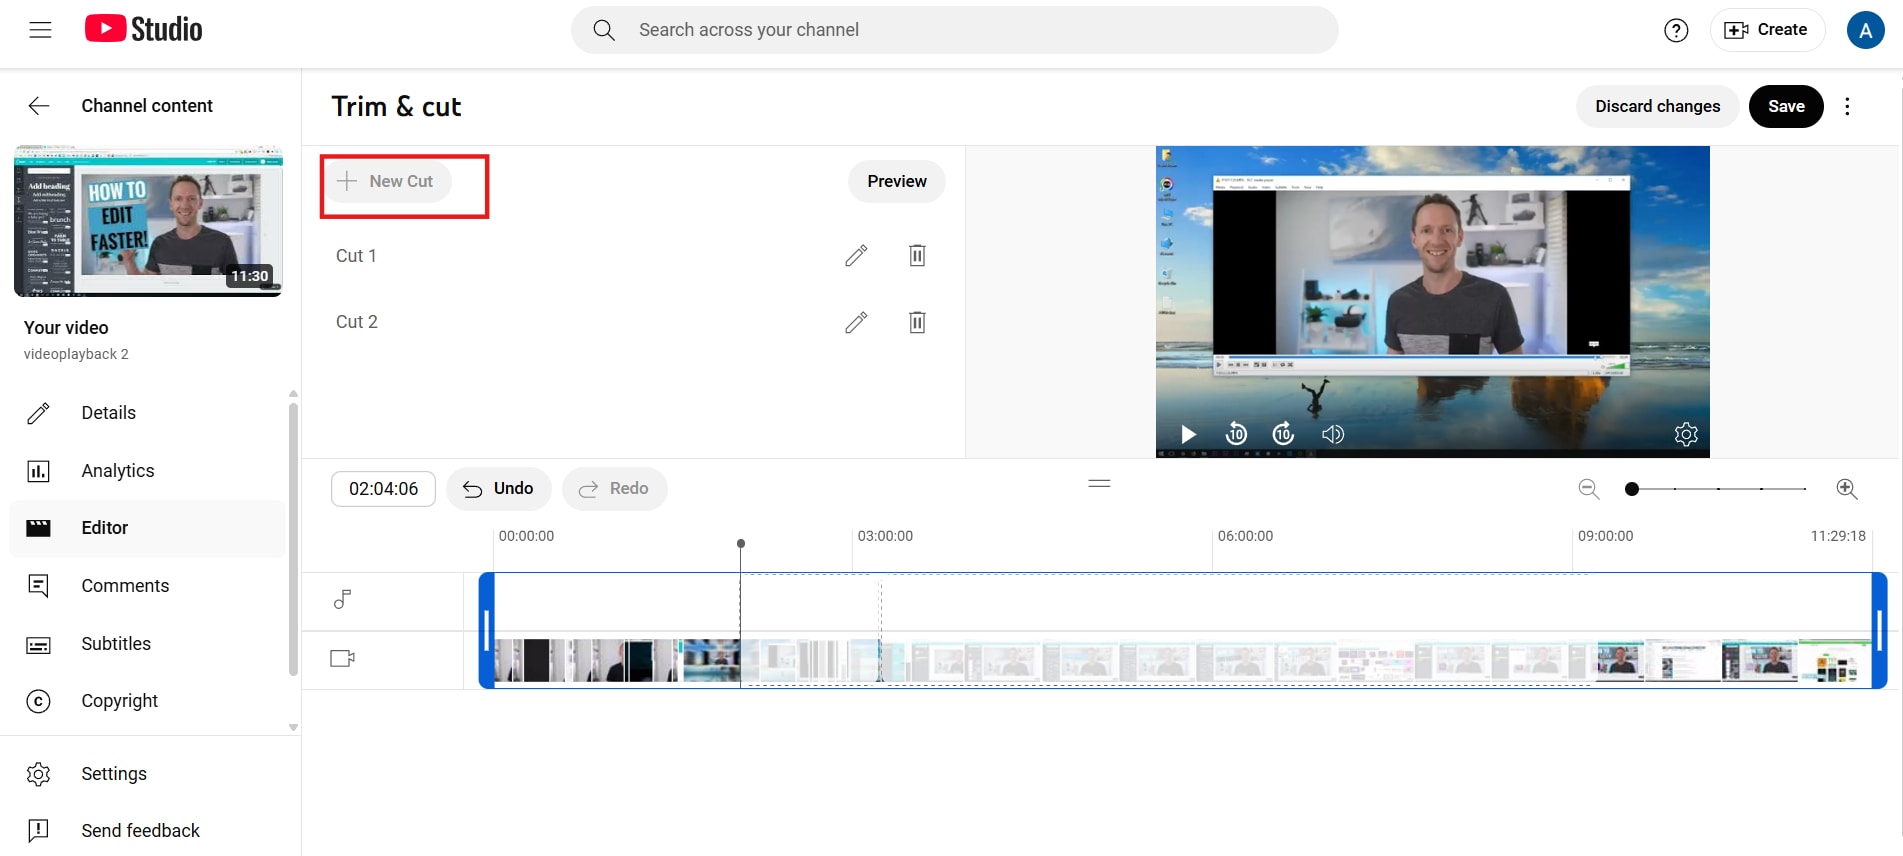
Task: Click the Create button
Action: coord(1767,30)
